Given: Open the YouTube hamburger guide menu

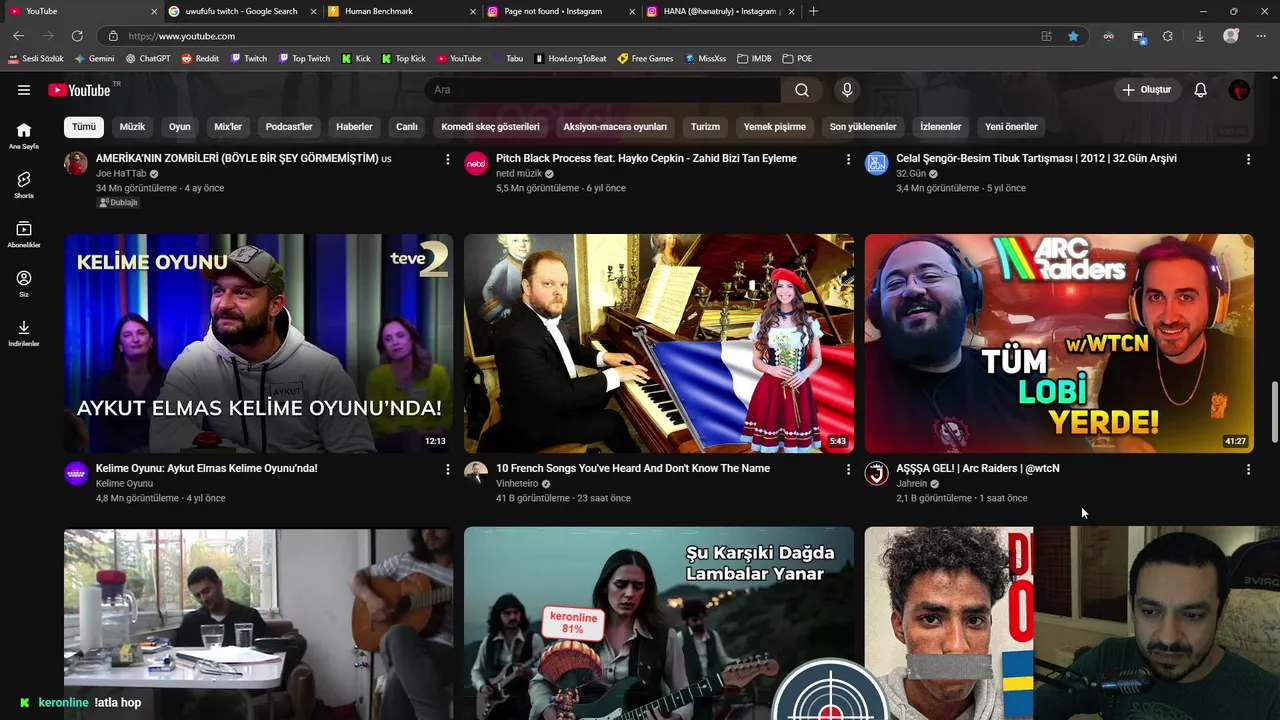Looking at the screenshot, I should 24,90.
